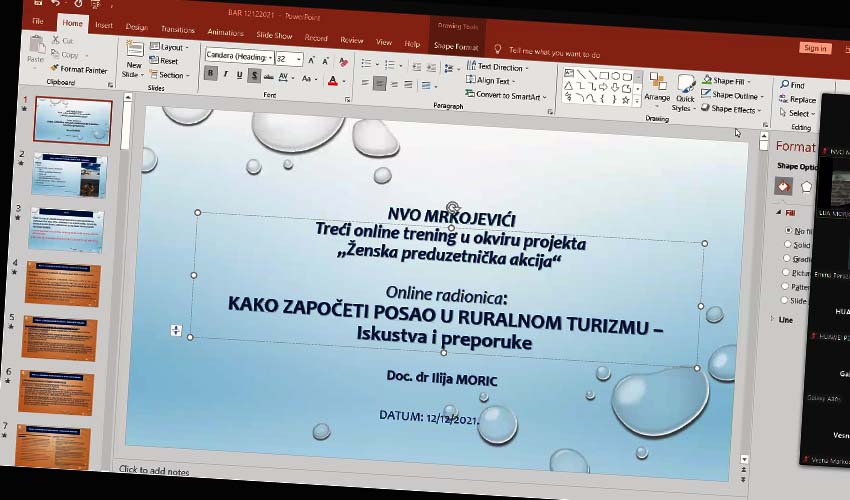Image resolution: width=850 pixels, height=500 pixels.
Task: Select Gradient fill radio option
Action: click(x=787, y=258)
